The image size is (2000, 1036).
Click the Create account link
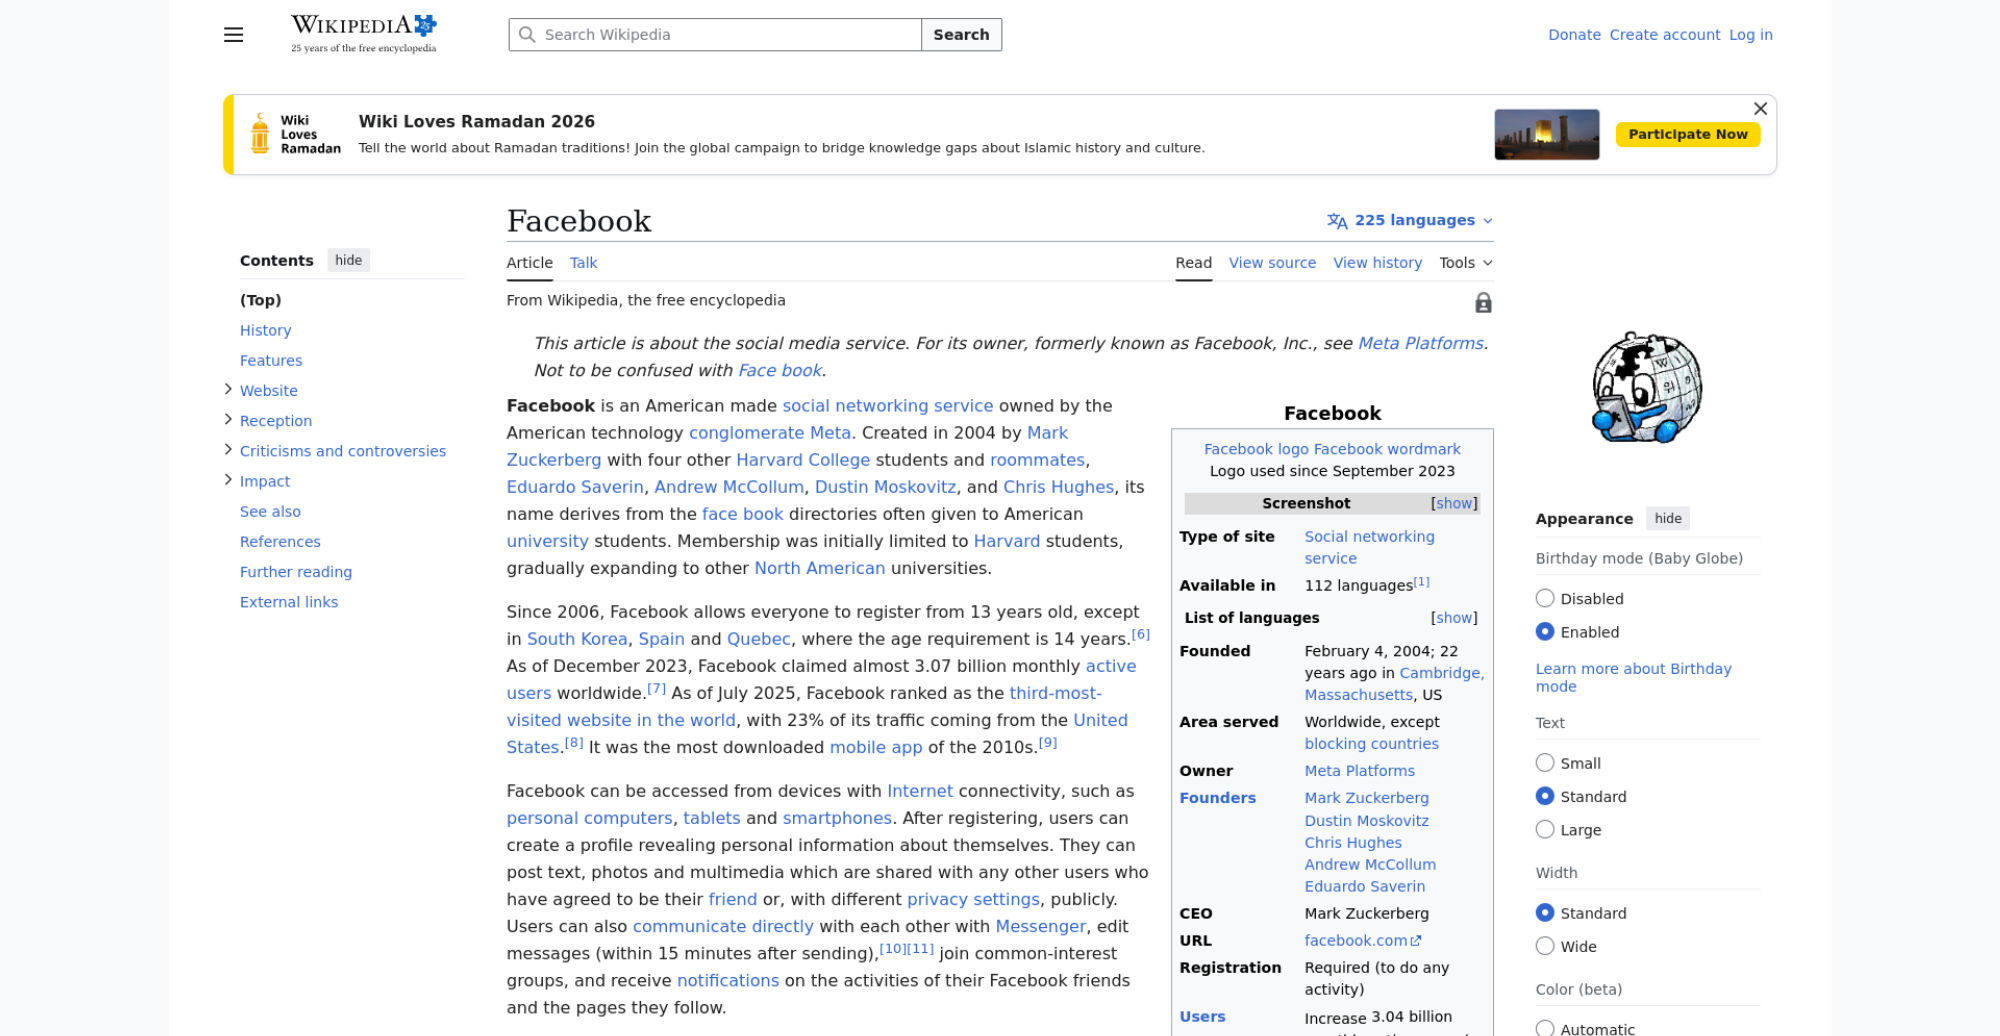pyautogui.click(x=1664, y=35)
